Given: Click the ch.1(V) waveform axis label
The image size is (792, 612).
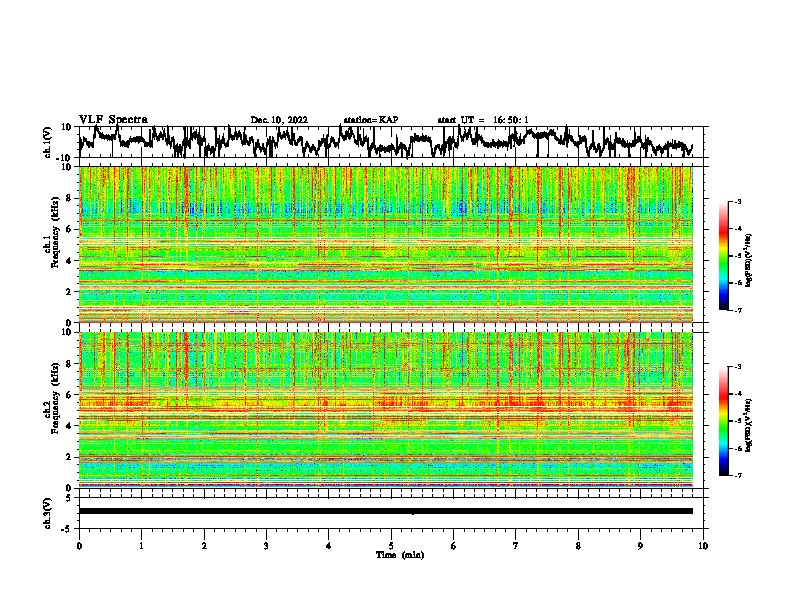Looking at the screenshot, I should point(48,142).
